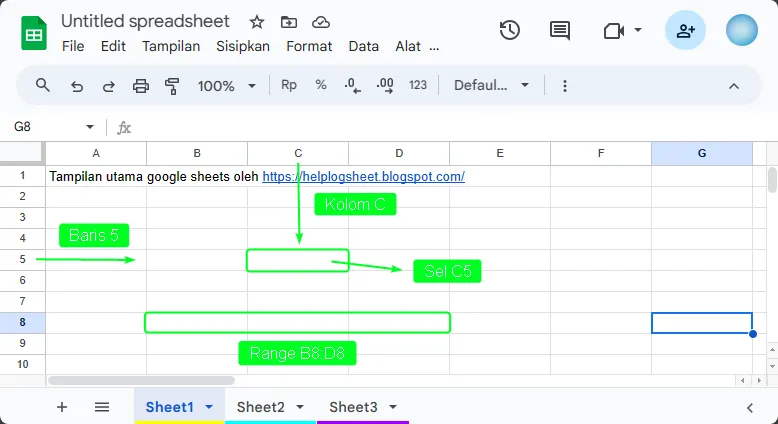Open the zoom 100% dropdown
This screenshot has width=778, height=424.
pos(227,86)
